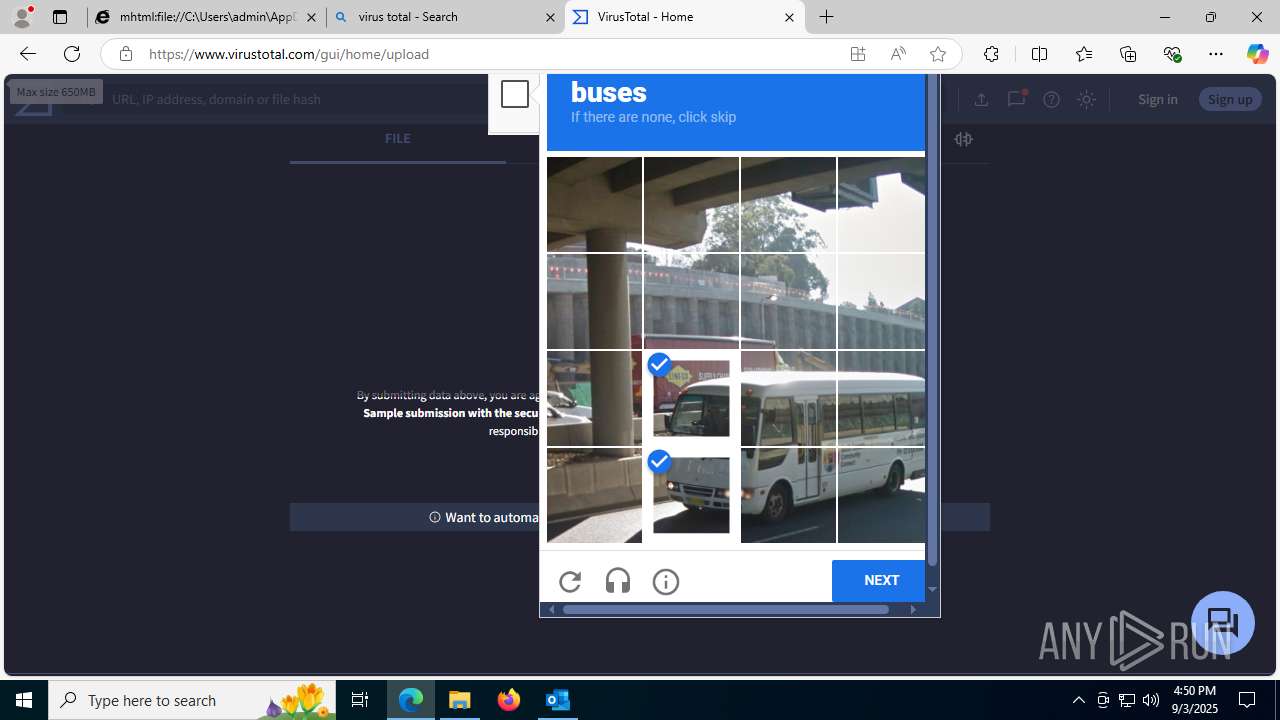Open Outlook from the taskbar
This screenshot has height=720, width=1280.
pos(558,700)
